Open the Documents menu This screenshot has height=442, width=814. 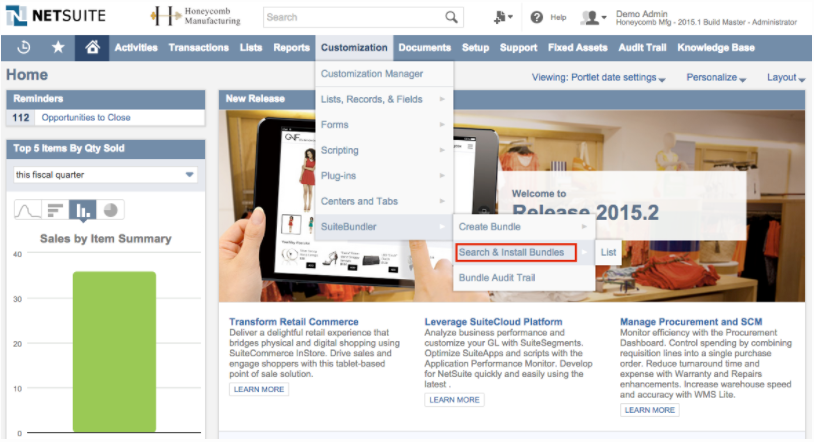point(425,48)
